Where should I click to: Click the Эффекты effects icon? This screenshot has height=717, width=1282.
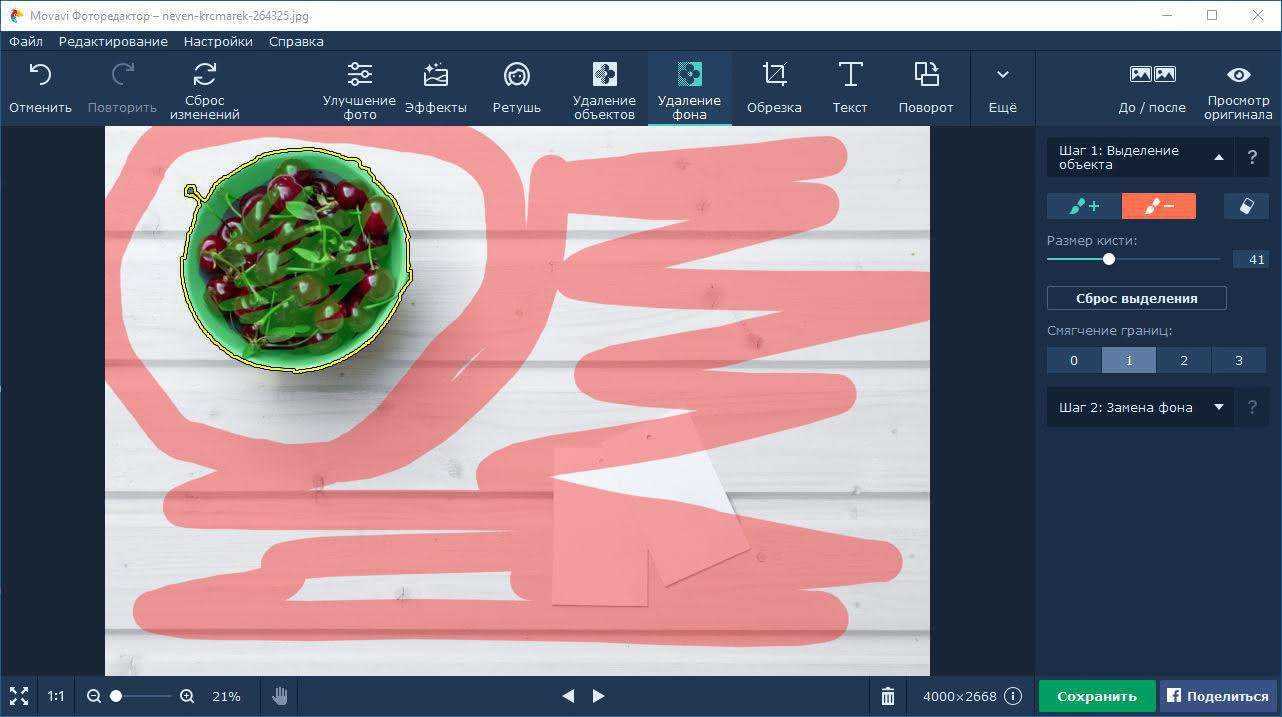pos(435,88)
